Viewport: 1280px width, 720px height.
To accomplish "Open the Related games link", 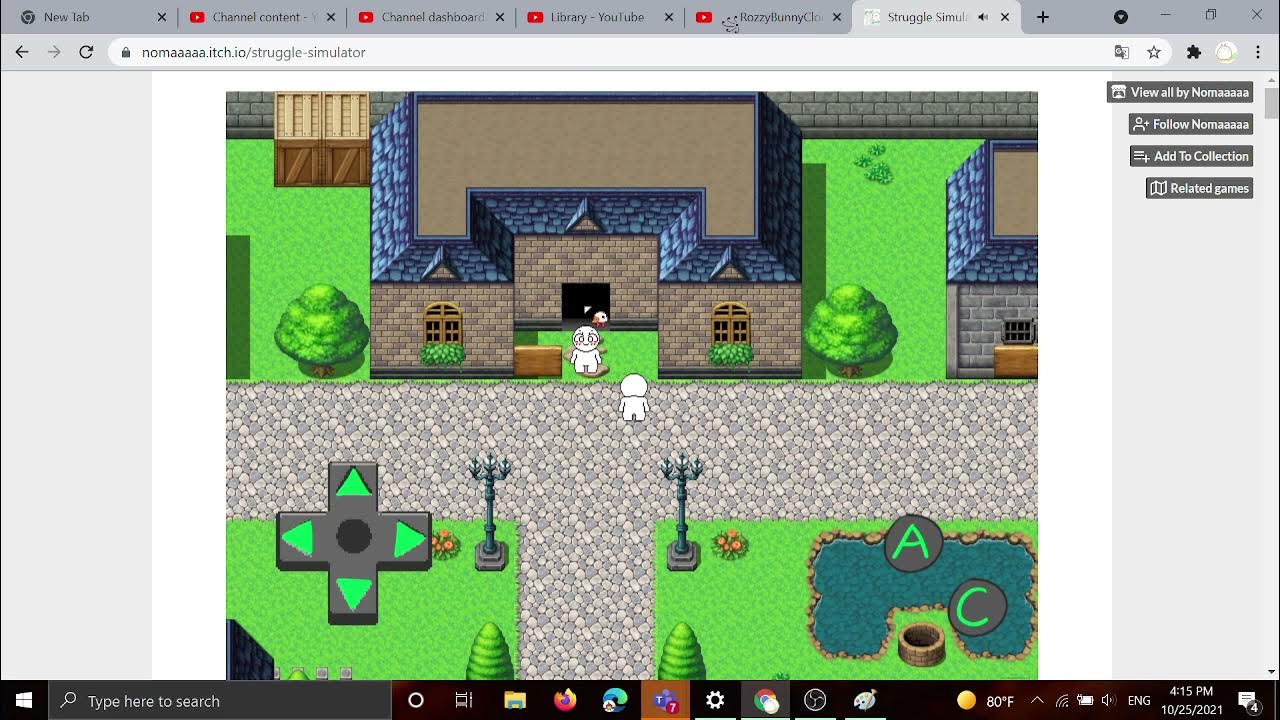I will pos(1200,188).
